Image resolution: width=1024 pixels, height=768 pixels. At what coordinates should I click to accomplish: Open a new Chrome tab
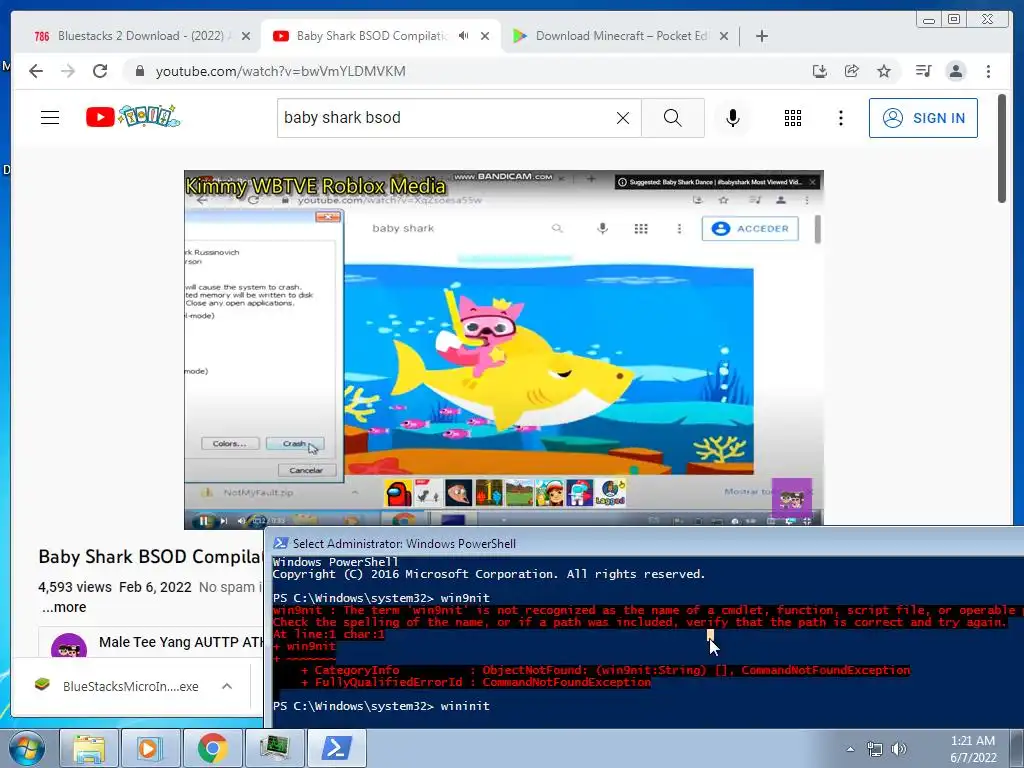[761, 36]
